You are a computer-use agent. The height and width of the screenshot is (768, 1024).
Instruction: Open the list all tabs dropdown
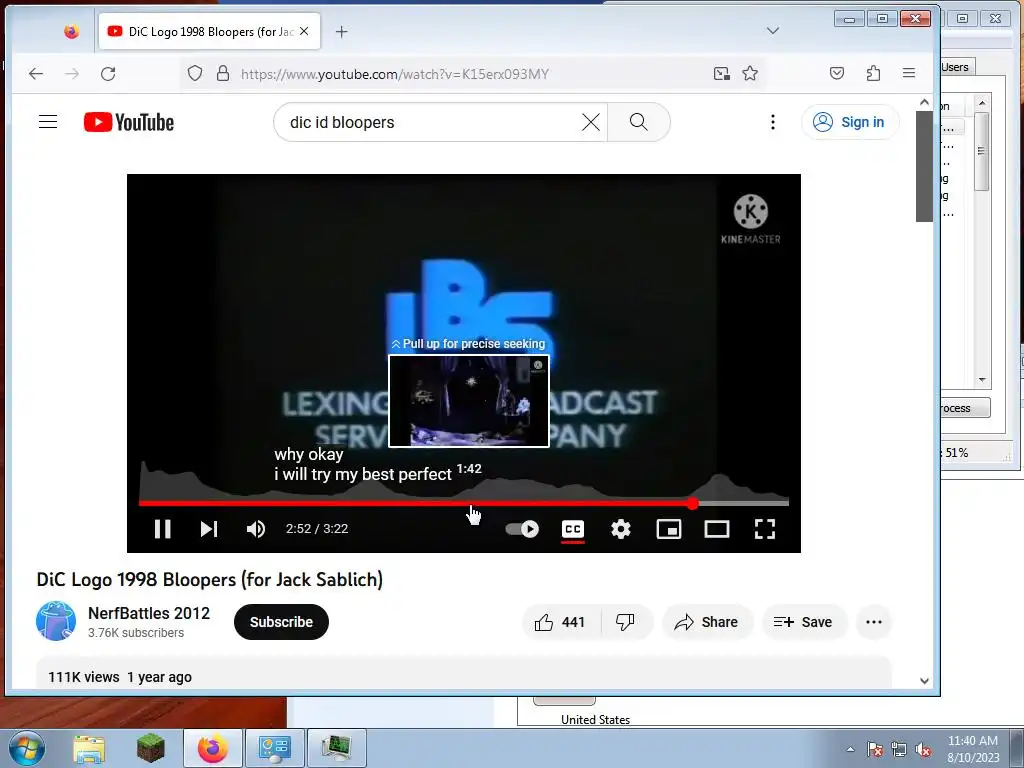tap(773, 31)
